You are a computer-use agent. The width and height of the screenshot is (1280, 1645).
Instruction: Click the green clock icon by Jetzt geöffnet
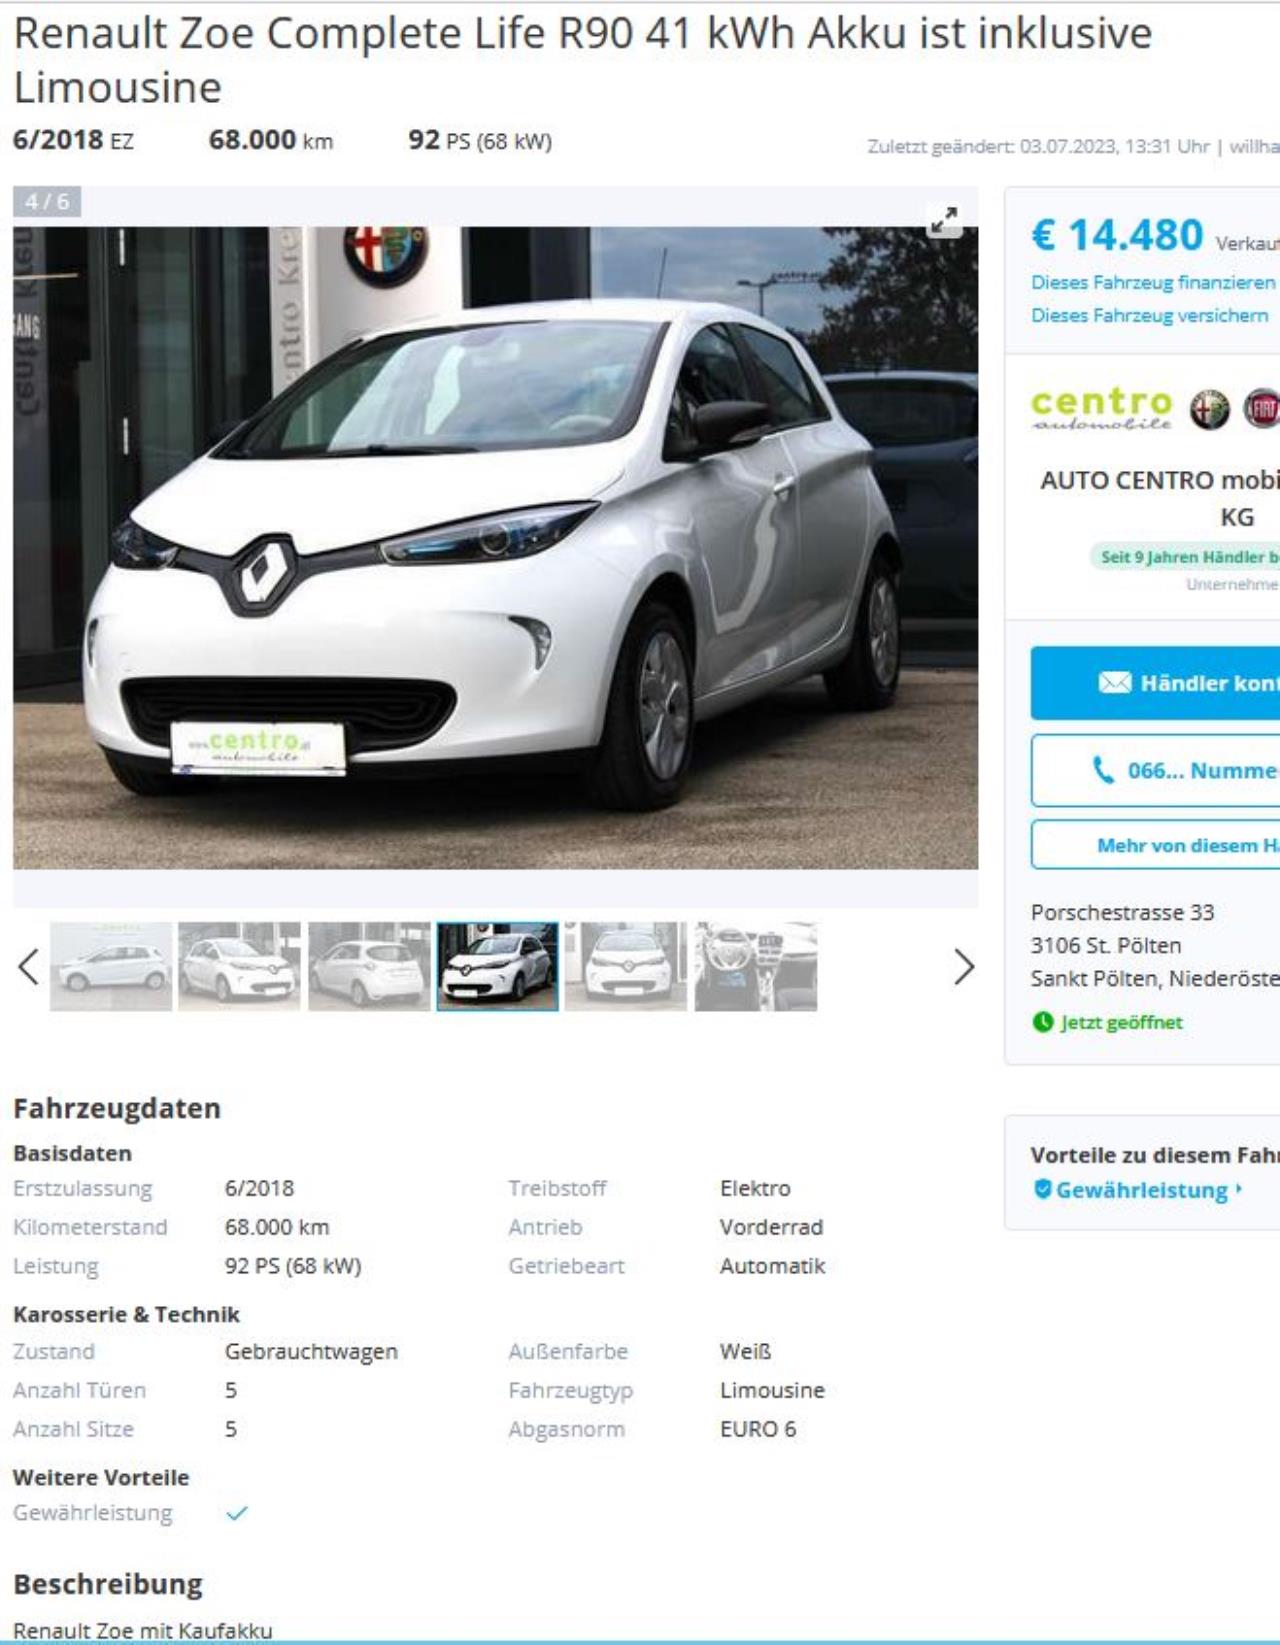1043,1022
